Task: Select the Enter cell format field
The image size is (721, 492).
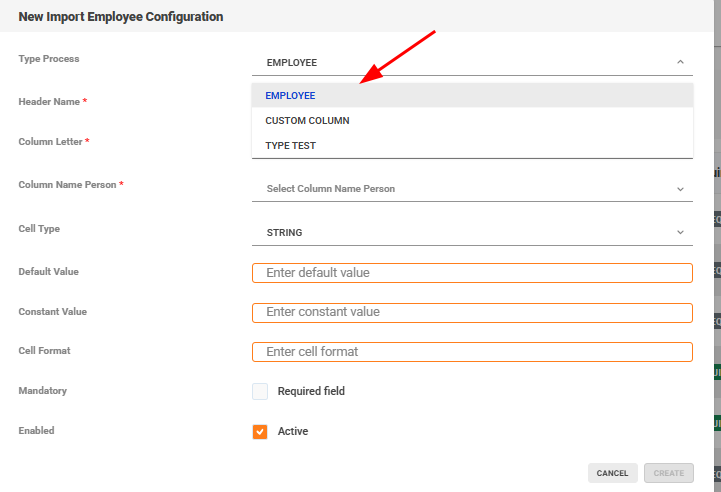Action: 472,352
